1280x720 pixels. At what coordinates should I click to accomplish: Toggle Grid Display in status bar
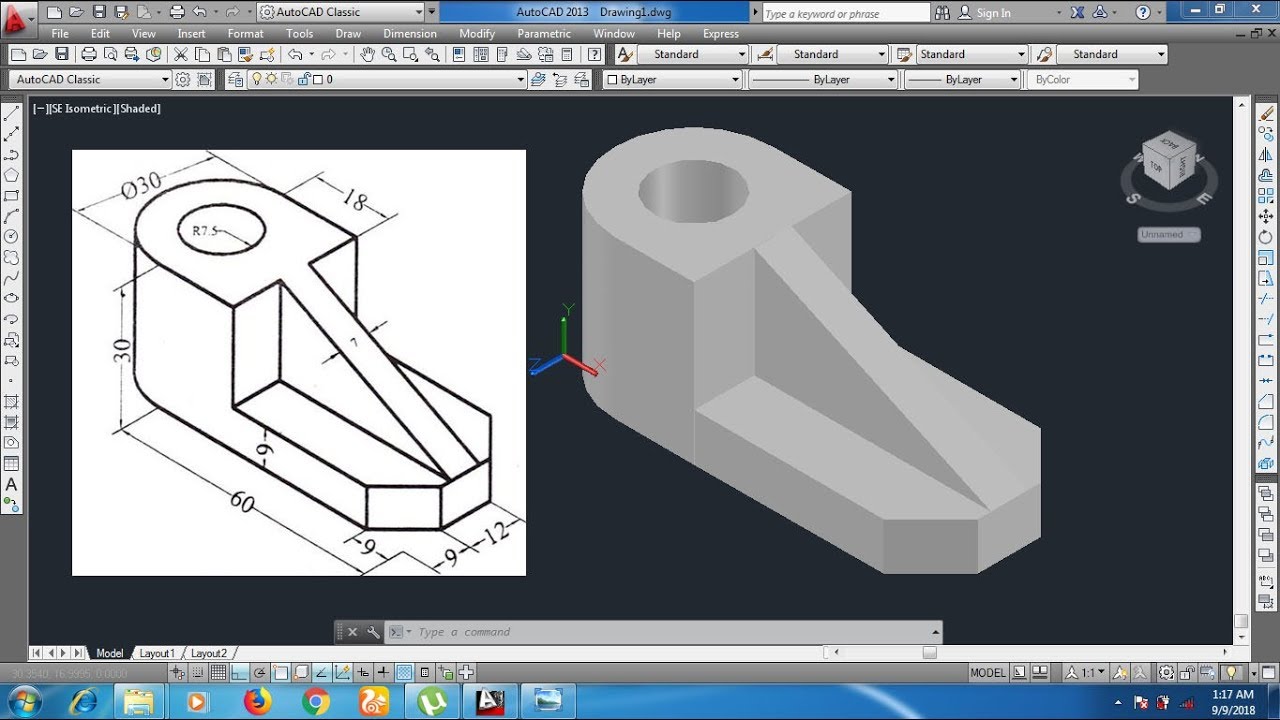219,673
